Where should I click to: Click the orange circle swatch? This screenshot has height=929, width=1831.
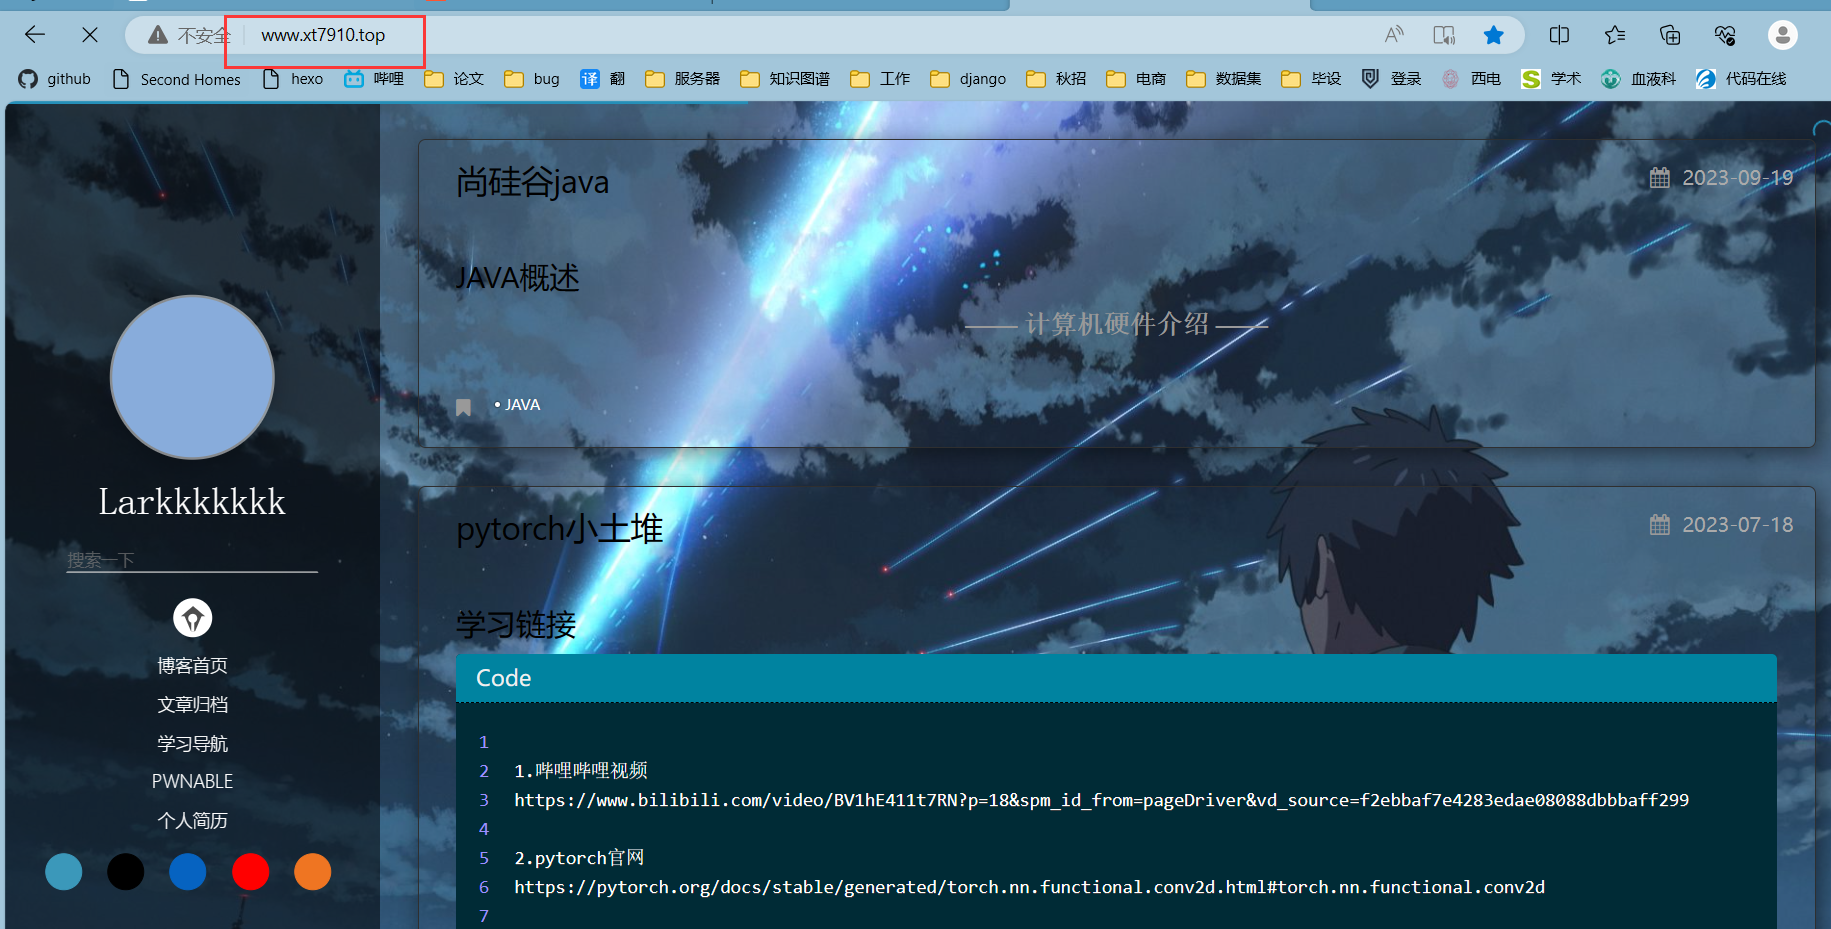click(x=313, y=872)
